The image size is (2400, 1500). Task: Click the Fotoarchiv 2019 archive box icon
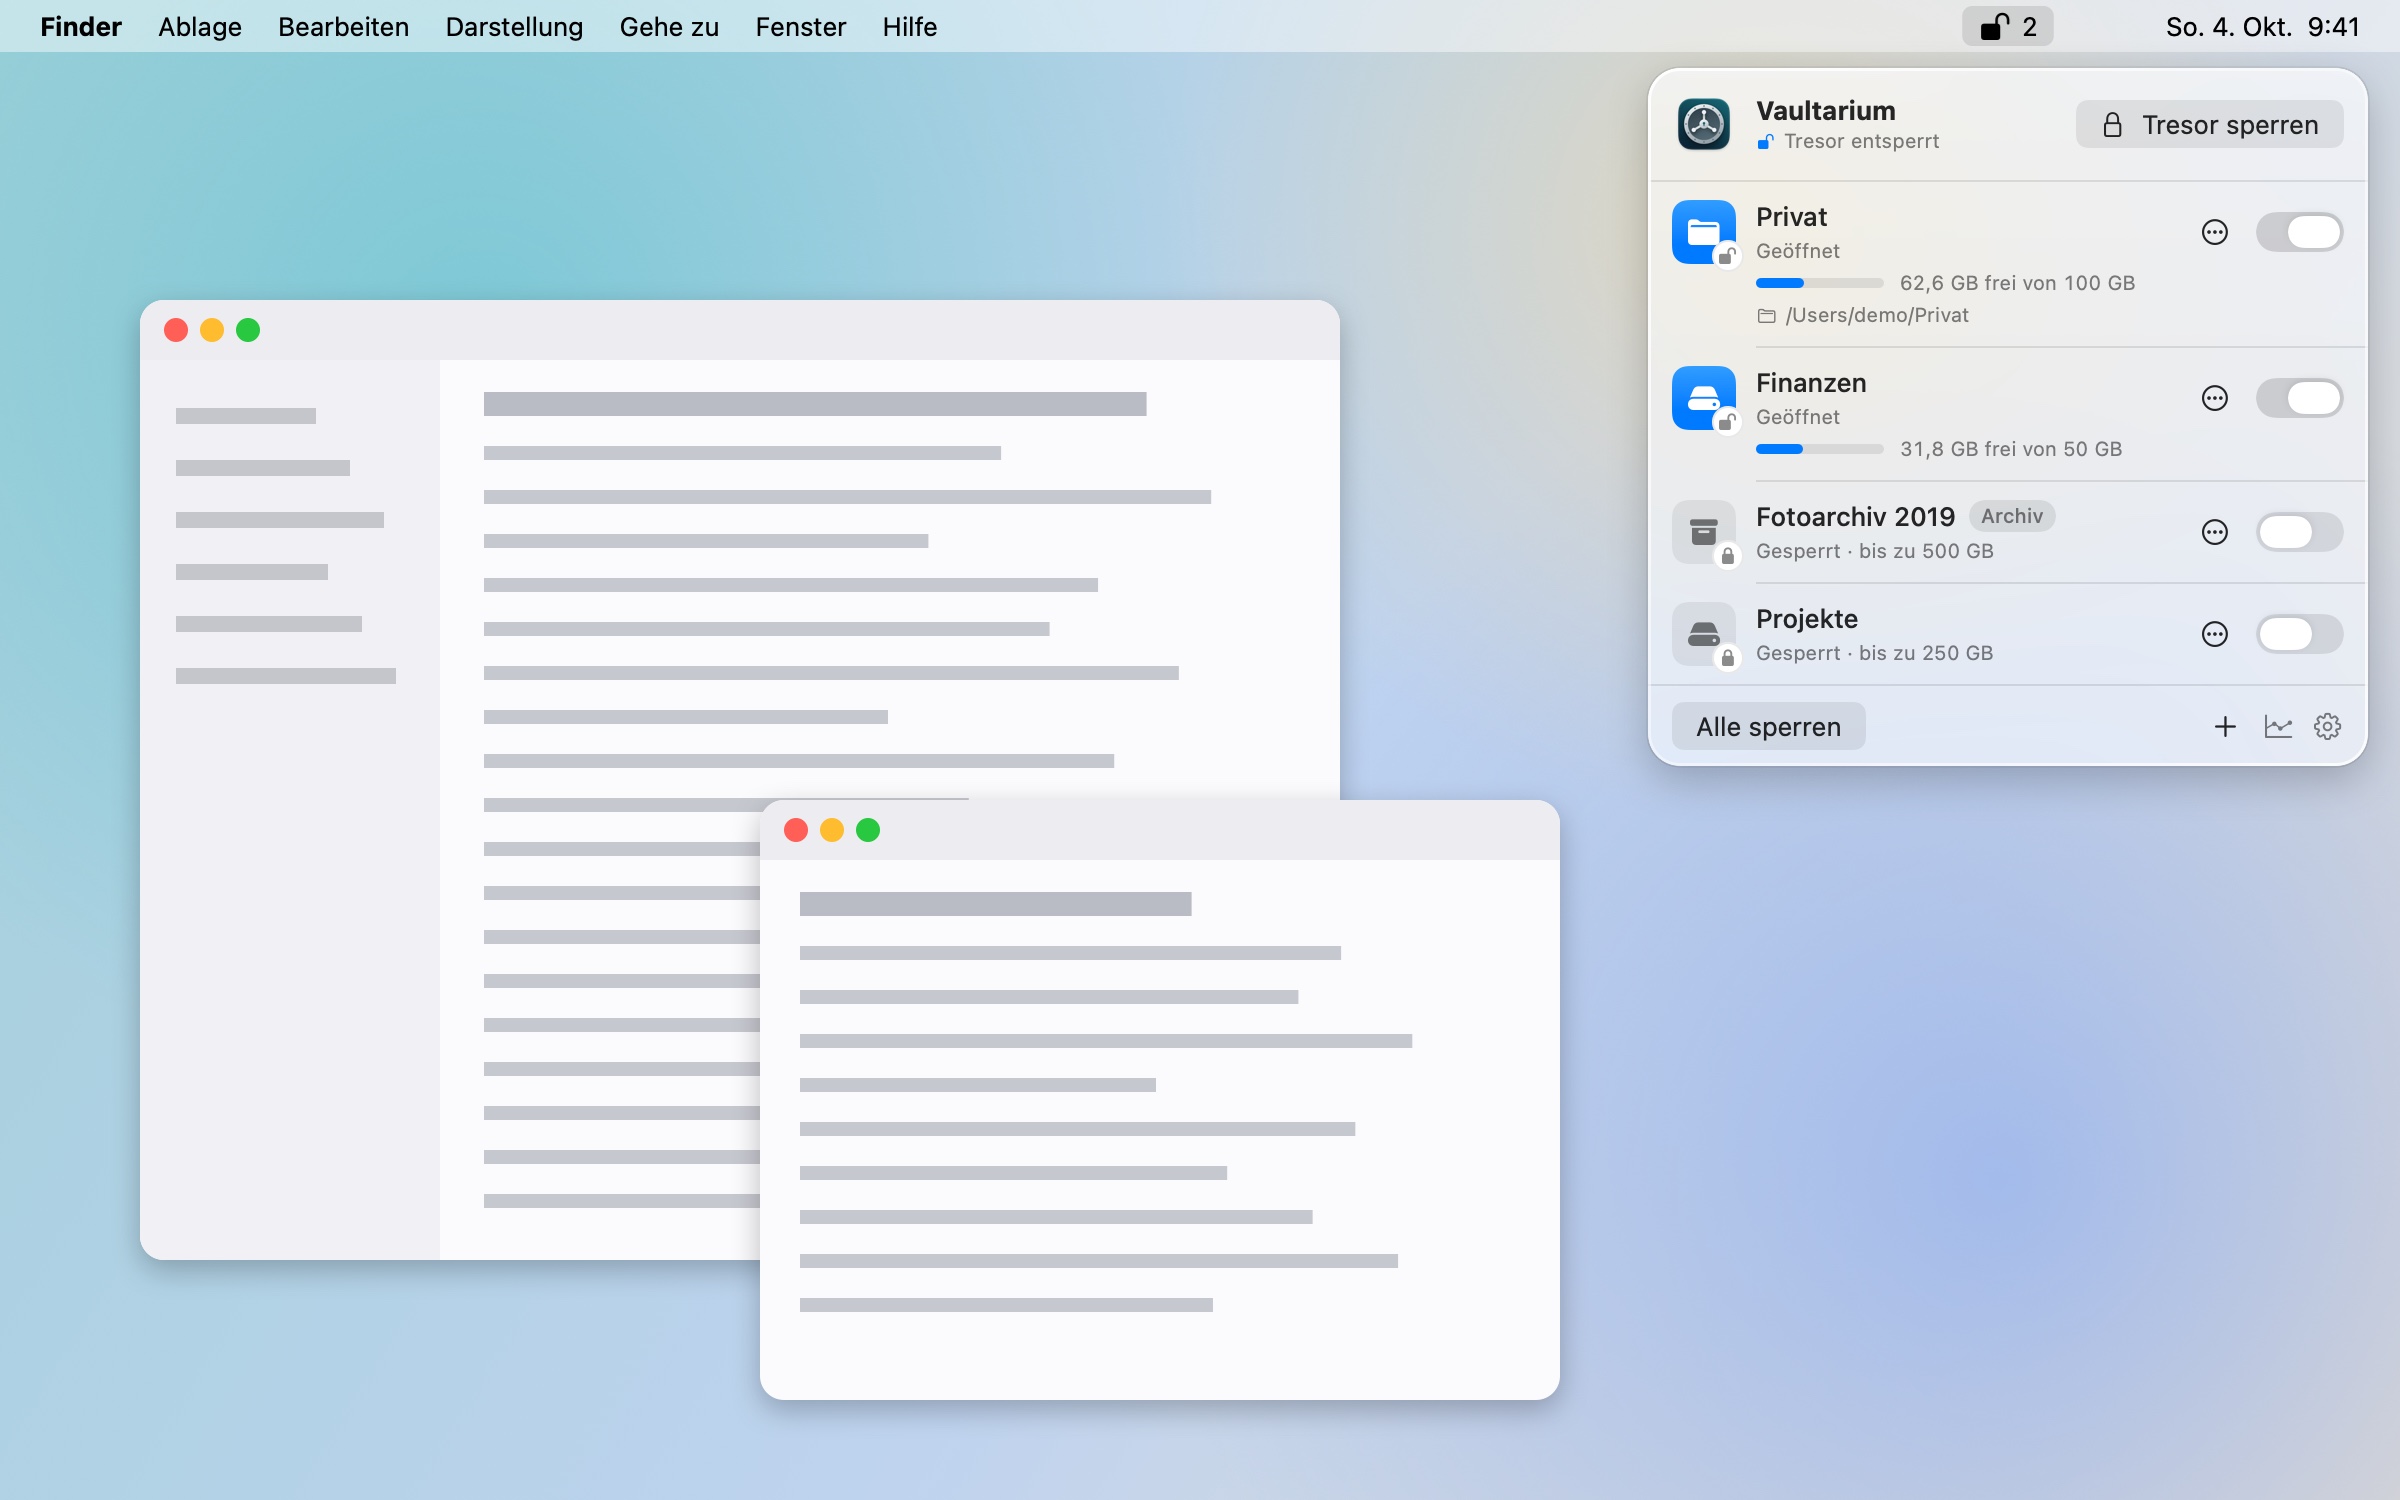point(1703,532)
